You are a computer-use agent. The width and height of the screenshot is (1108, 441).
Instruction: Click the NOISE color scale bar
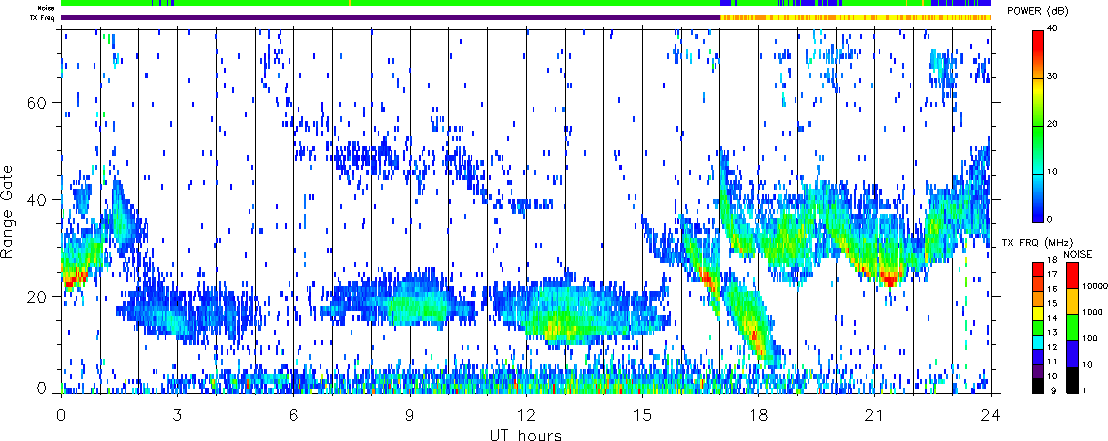pos(1073,328)
